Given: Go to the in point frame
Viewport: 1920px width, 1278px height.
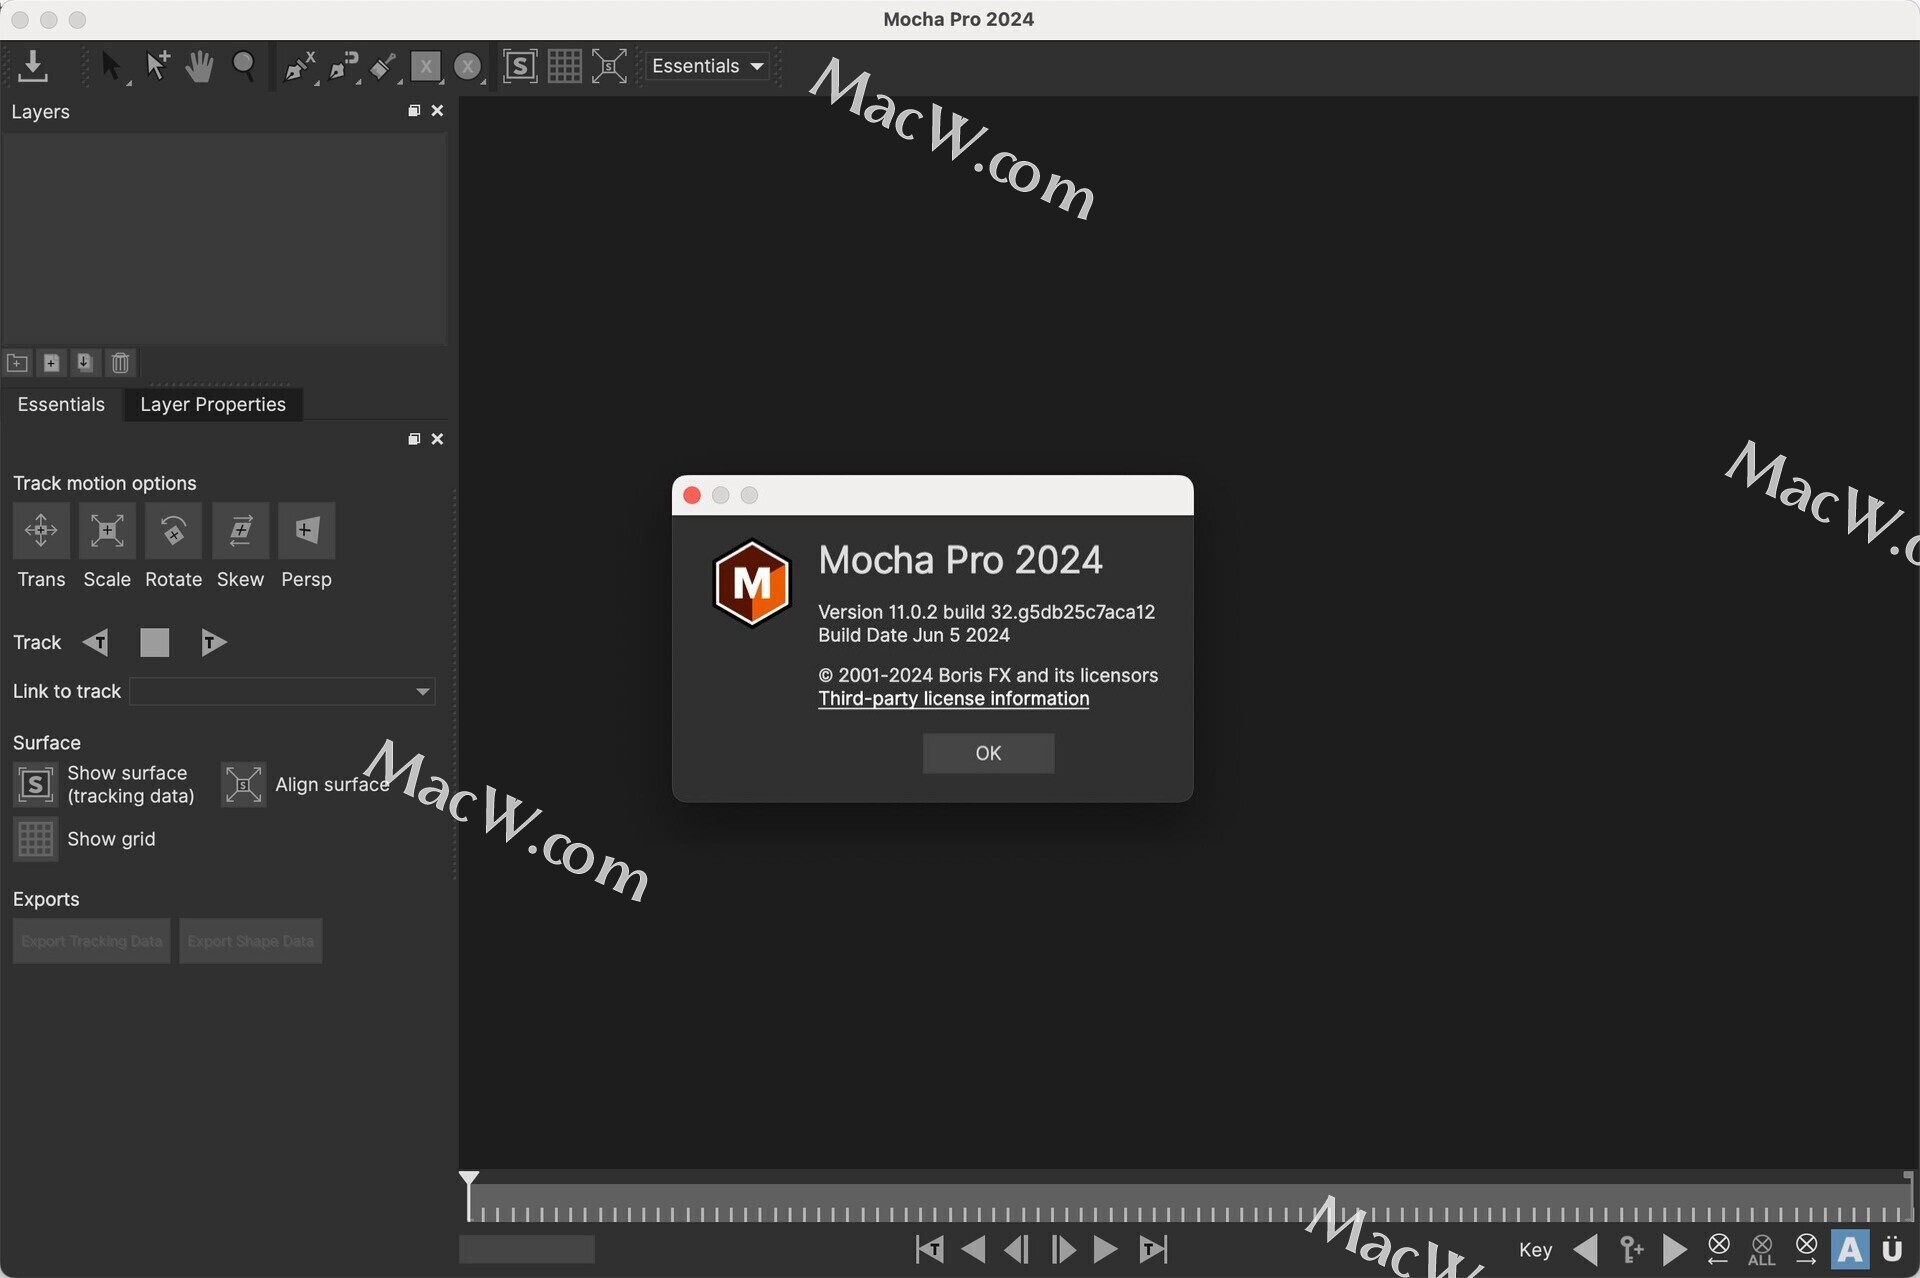Looking at the screenshot, I should coord(929,1250).
